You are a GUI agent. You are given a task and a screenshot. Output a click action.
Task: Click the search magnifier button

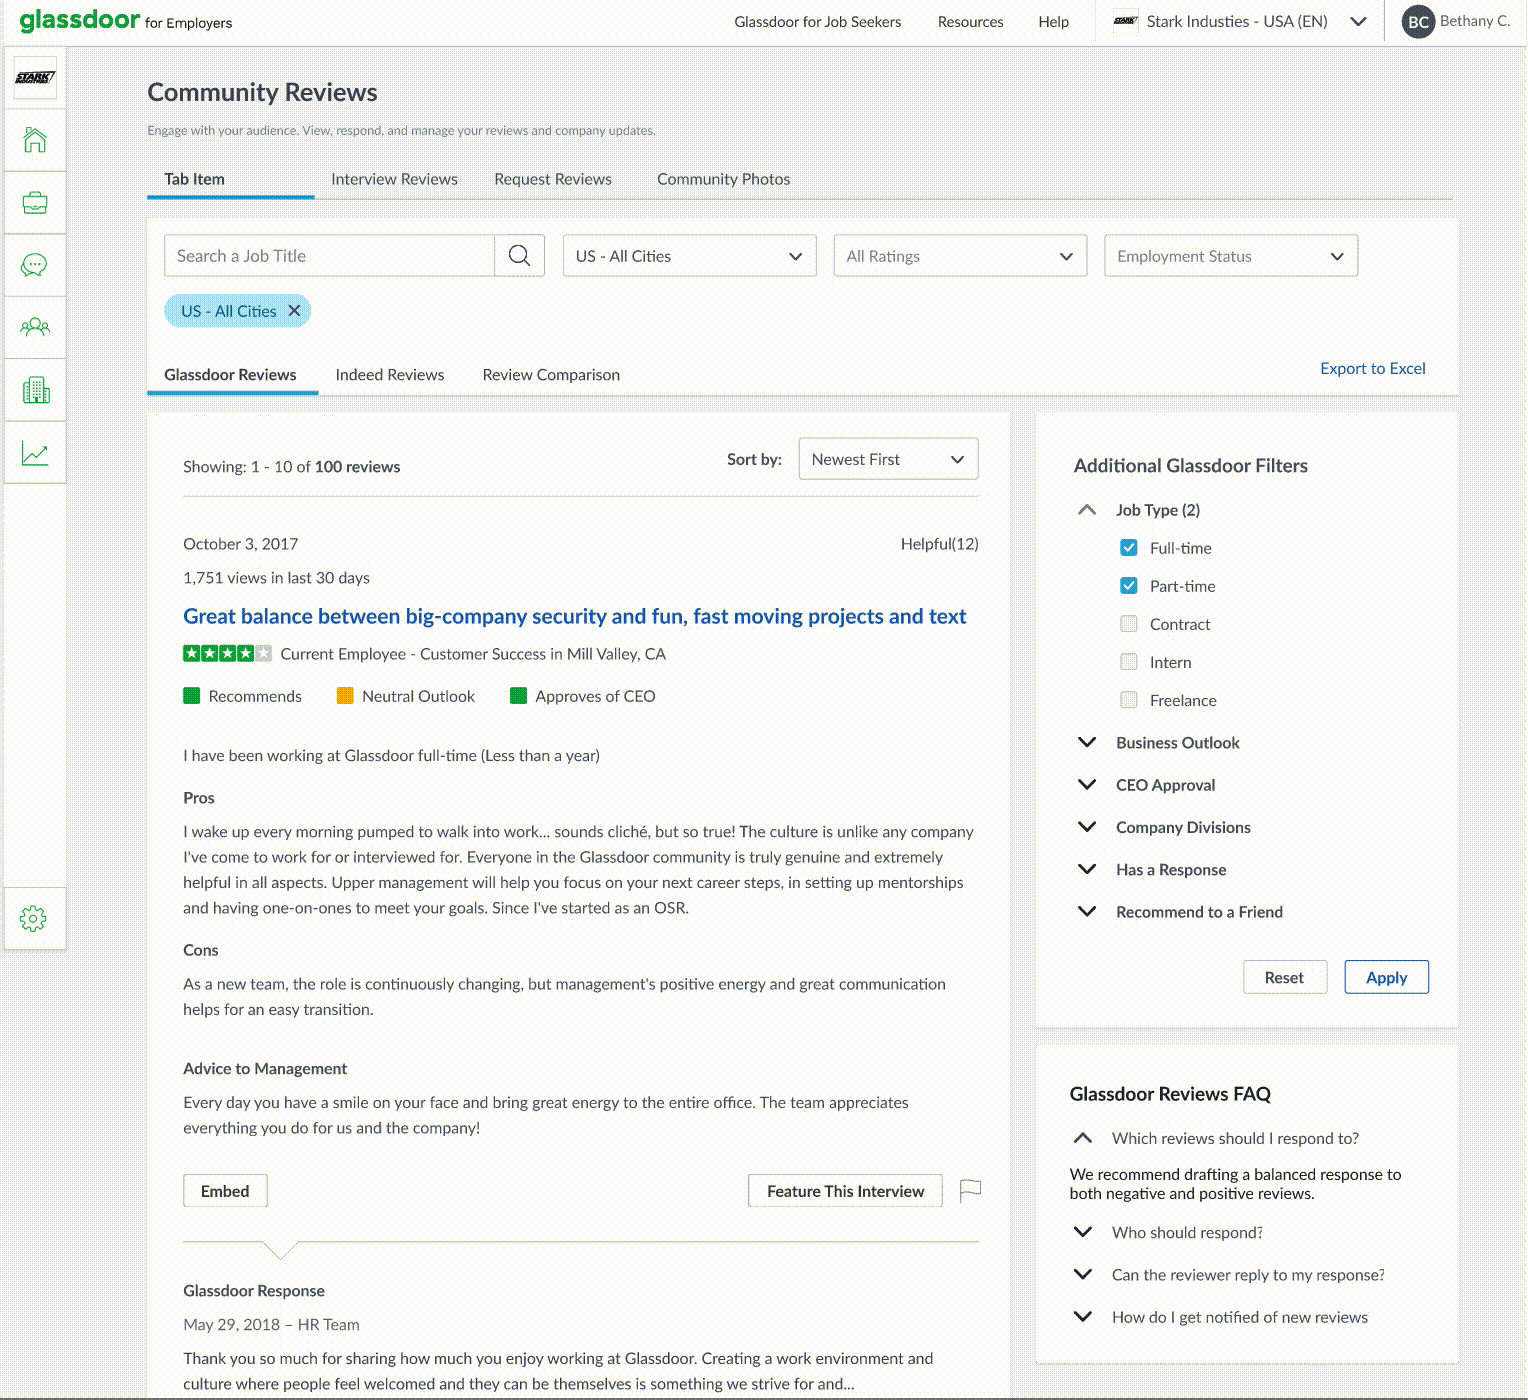pos(519,256)
